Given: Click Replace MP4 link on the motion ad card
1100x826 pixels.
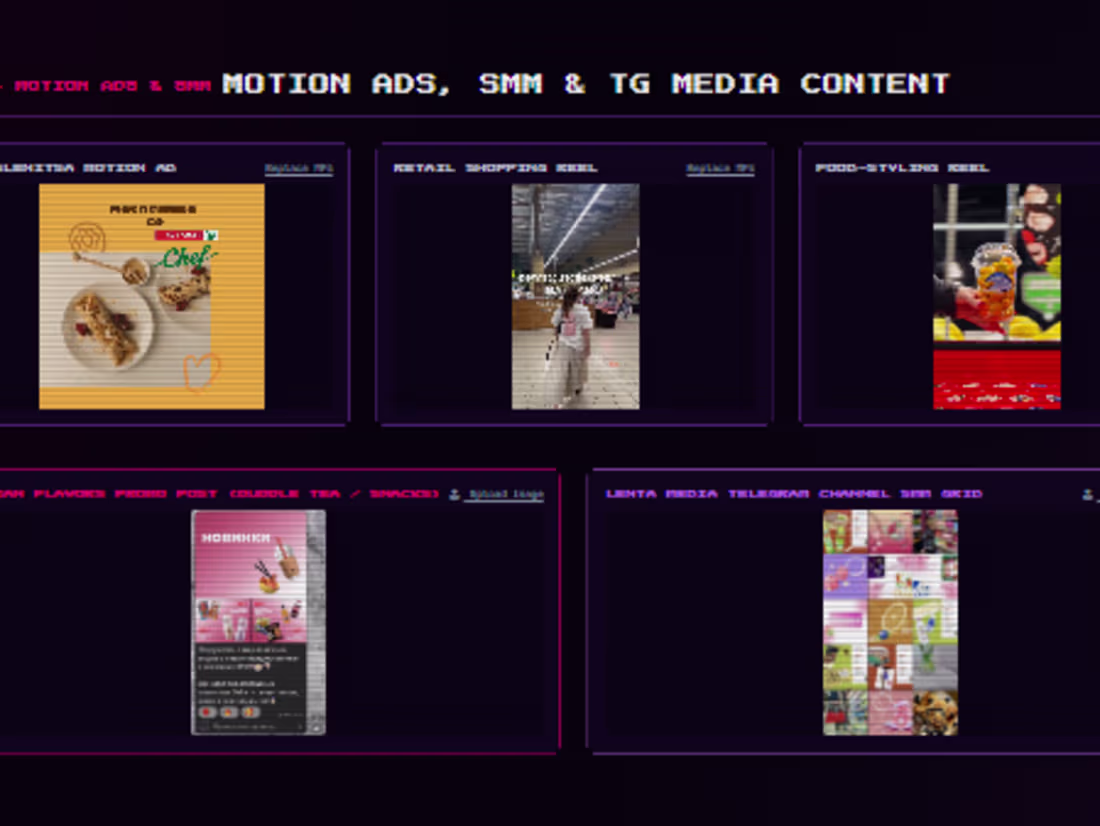Looking at the screenshot, I should (299, 168).
